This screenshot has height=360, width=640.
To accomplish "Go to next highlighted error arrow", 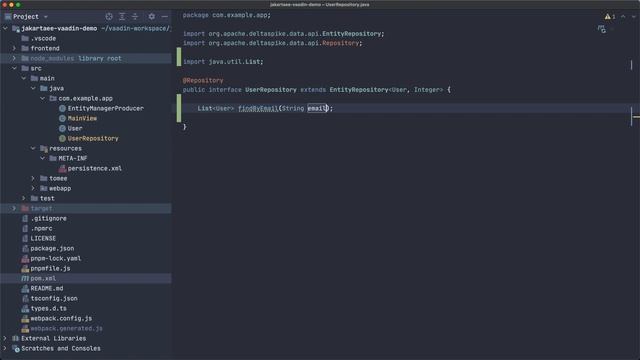I will [x=633, y=16].
